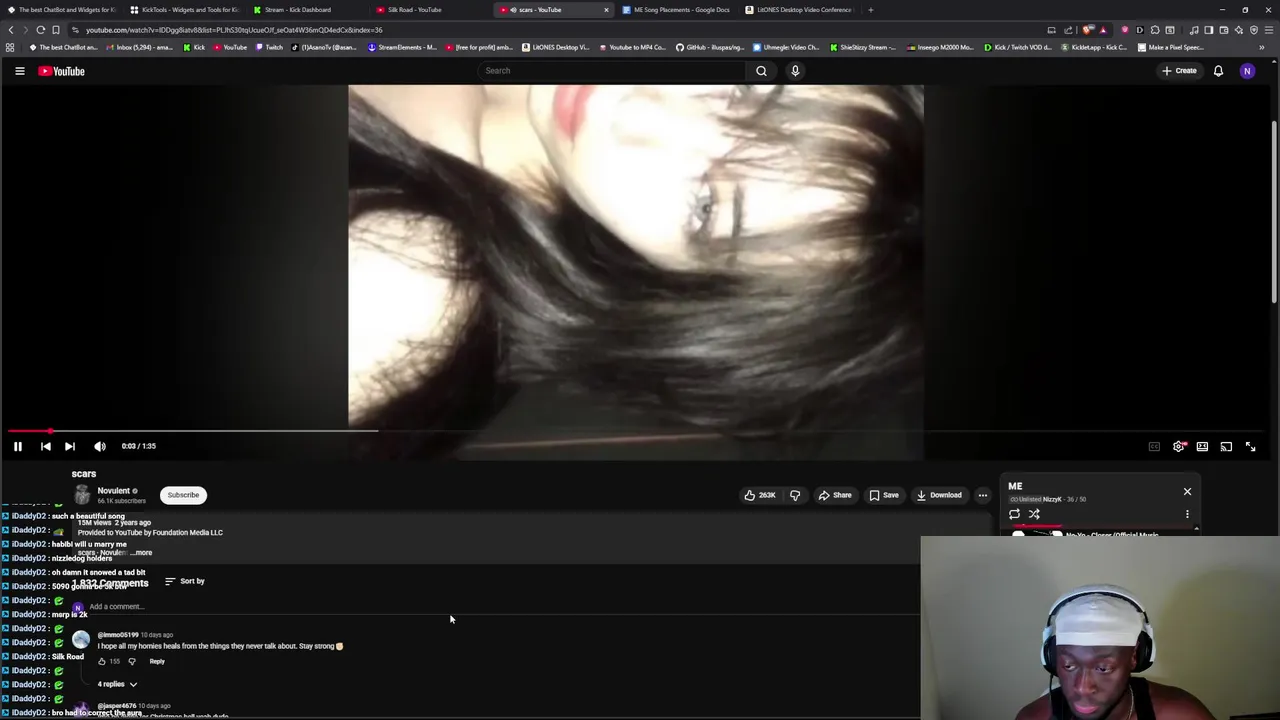The image size is (1280, 720).
Task: Open the @immo05199 commenter avatar
Action: pyautogui.click(x=81, y=640)
